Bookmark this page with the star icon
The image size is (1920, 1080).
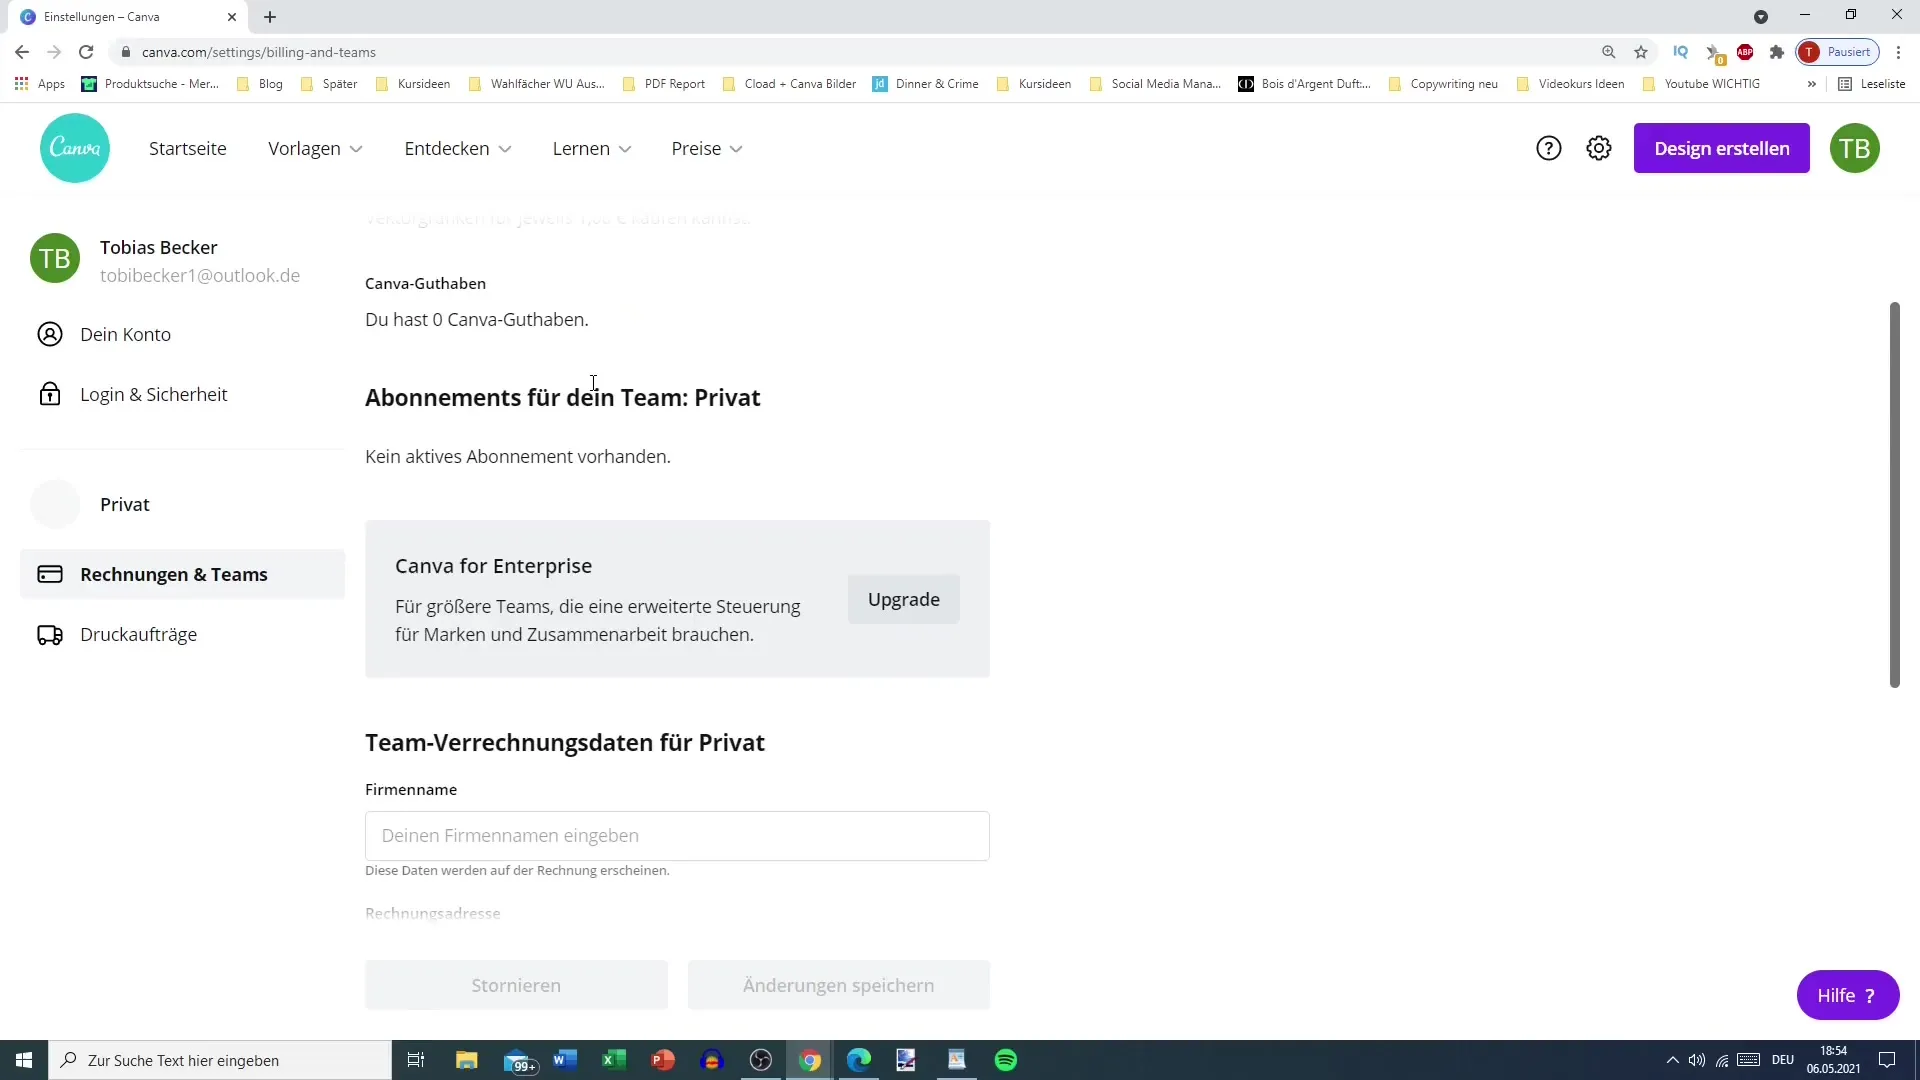pyautogui.click(x=1641, y=52)
